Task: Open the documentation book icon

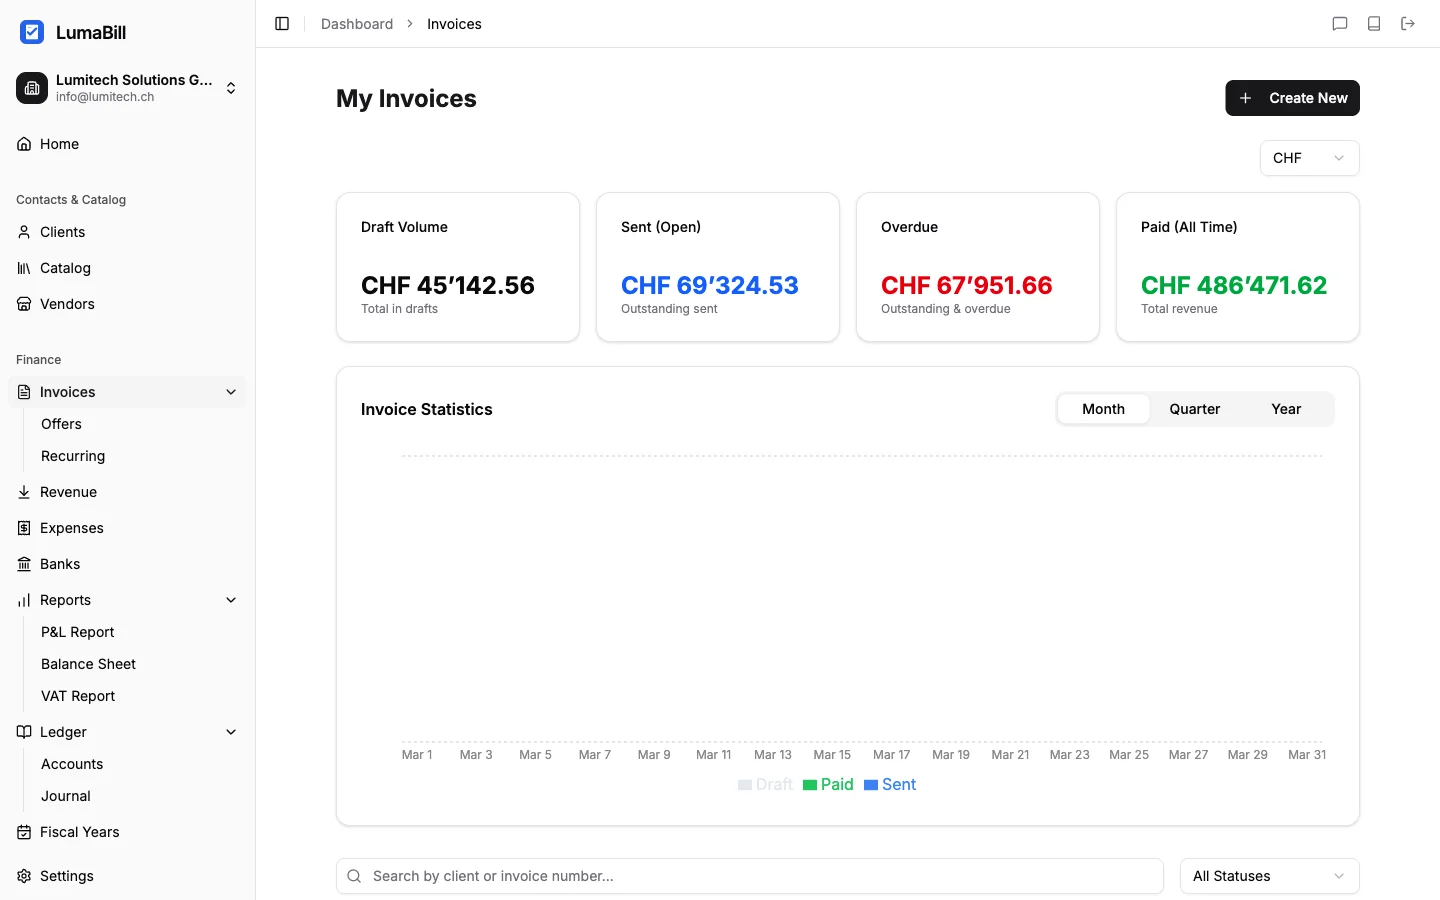Action: (1374, 23)
